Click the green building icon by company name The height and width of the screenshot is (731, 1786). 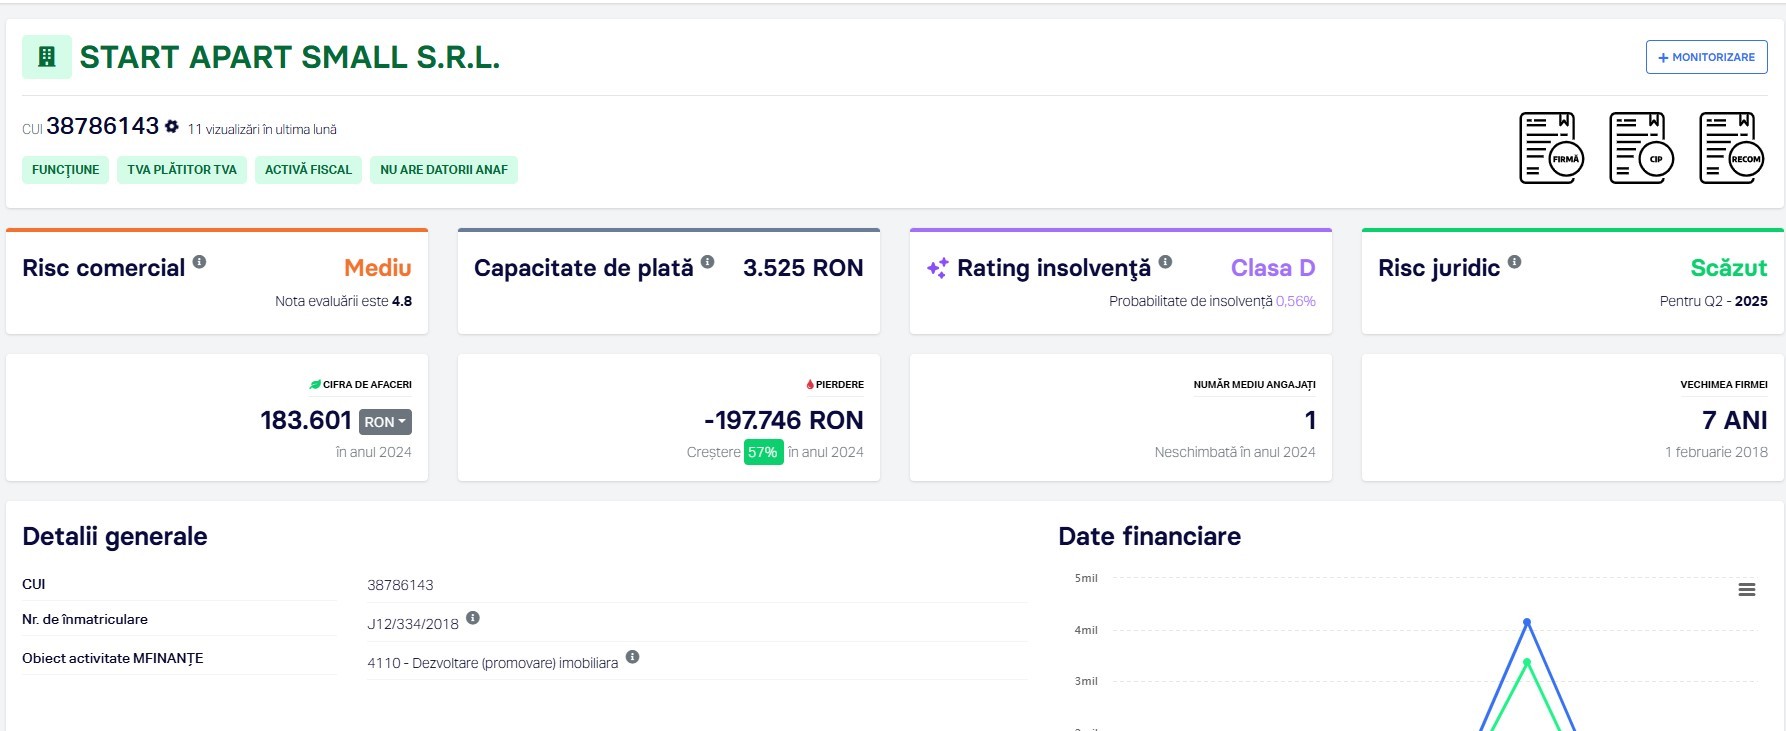(47, 57)
